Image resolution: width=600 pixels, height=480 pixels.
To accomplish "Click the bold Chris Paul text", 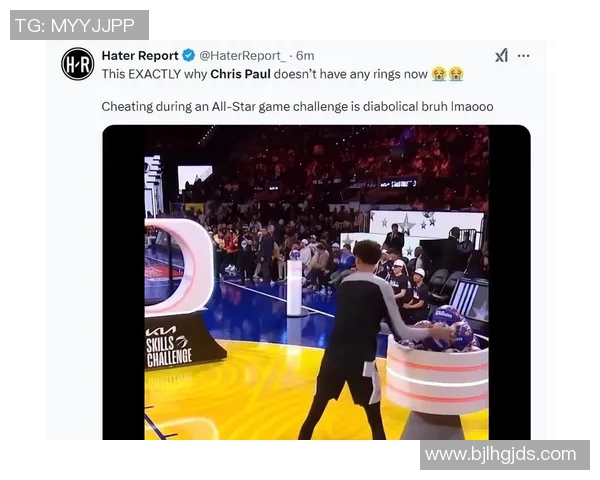I will click(240, 74).
